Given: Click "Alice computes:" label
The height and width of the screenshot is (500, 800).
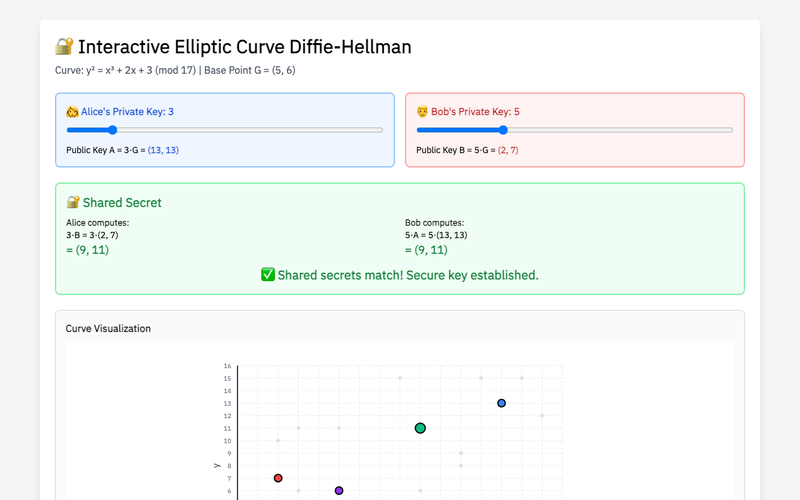Looking at the screenshot, I should (97, 223).
